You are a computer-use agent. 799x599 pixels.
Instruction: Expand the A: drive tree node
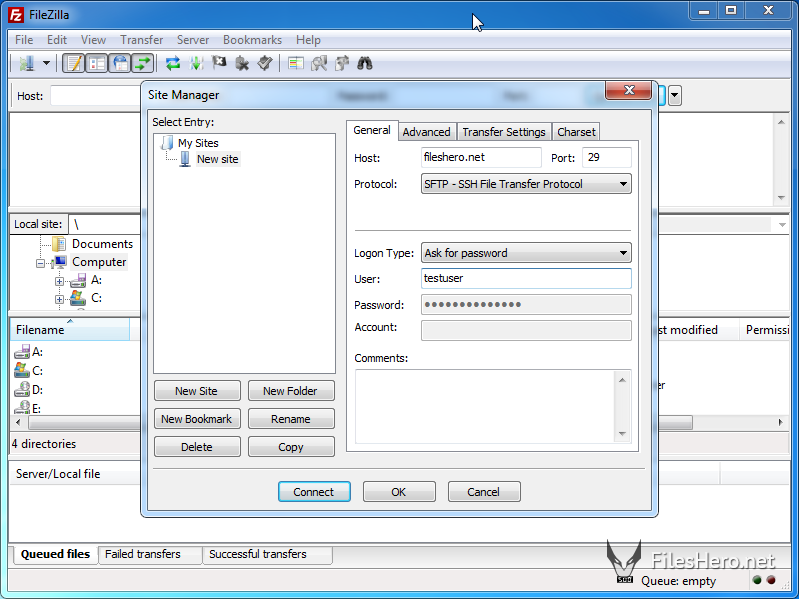(60, 281)
